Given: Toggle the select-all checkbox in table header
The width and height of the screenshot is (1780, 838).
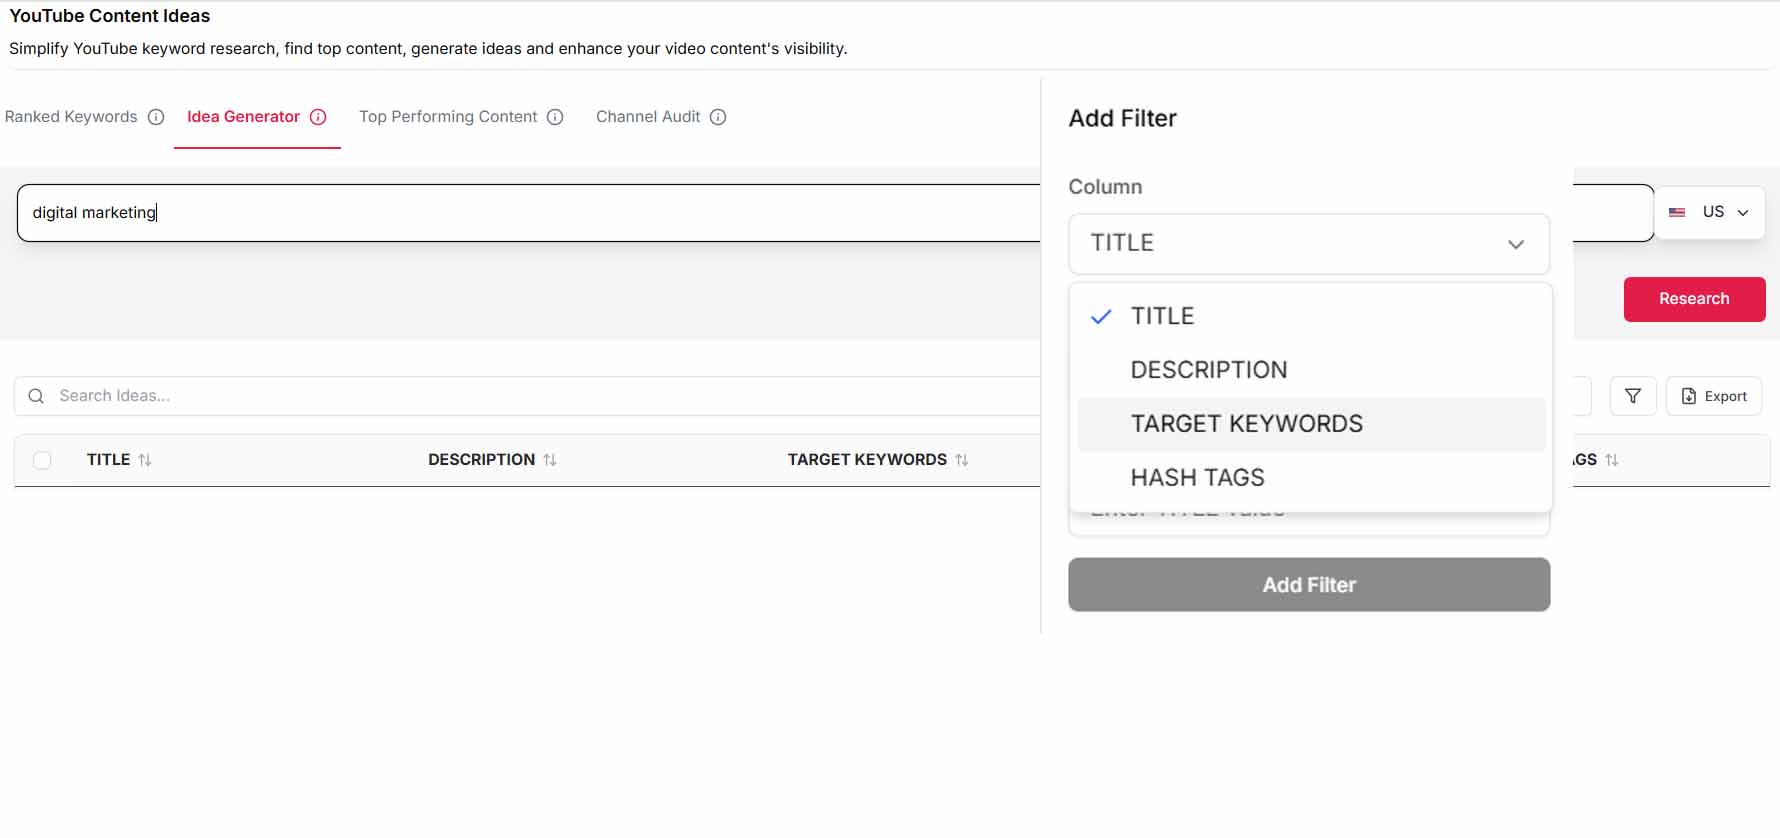Looking at the screenshot, I should 42,460.
